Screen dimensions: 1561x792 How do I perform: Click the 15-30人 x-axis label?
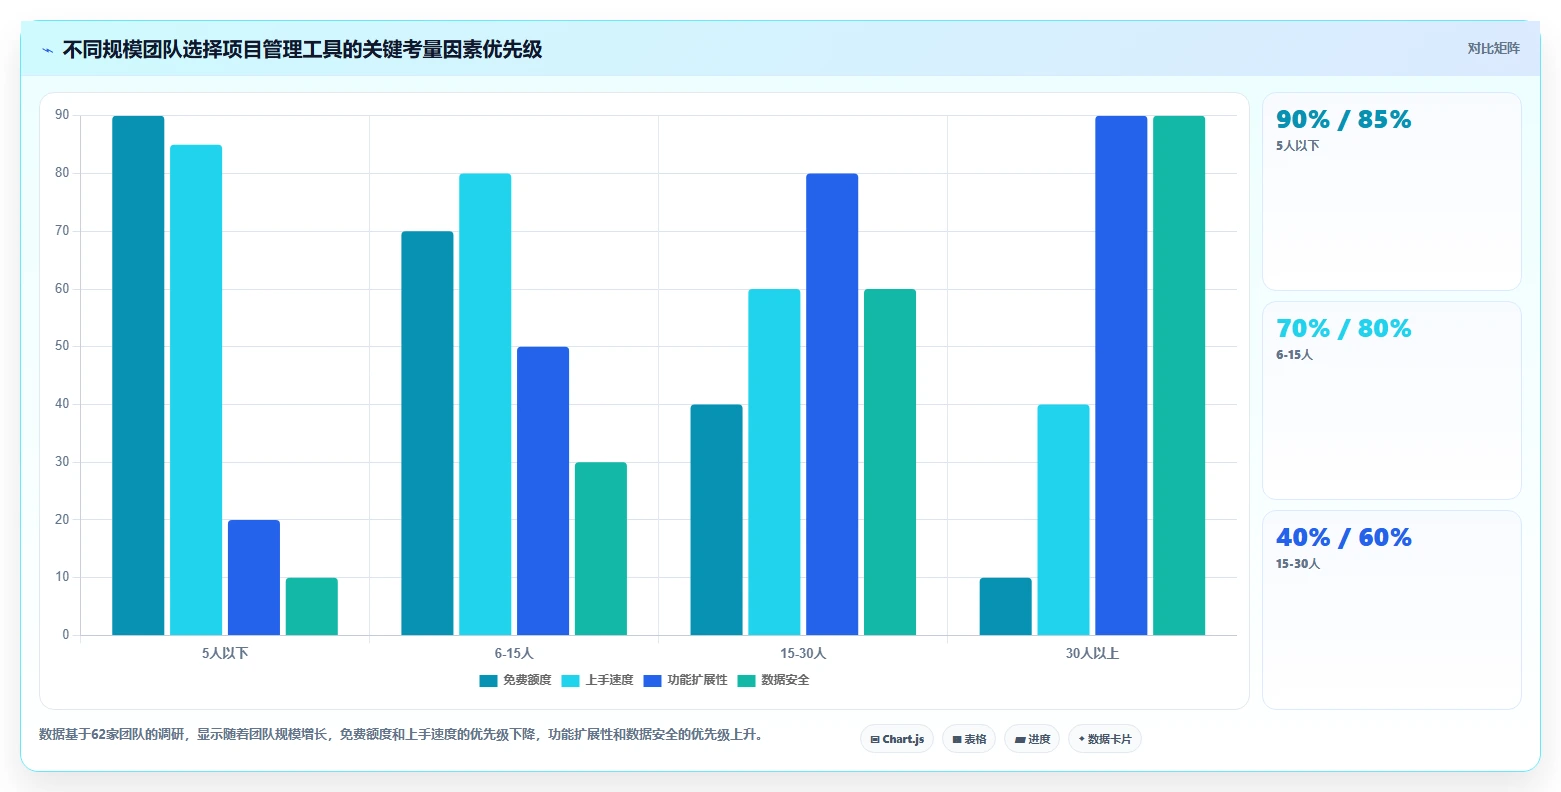(x=803, y=654)
